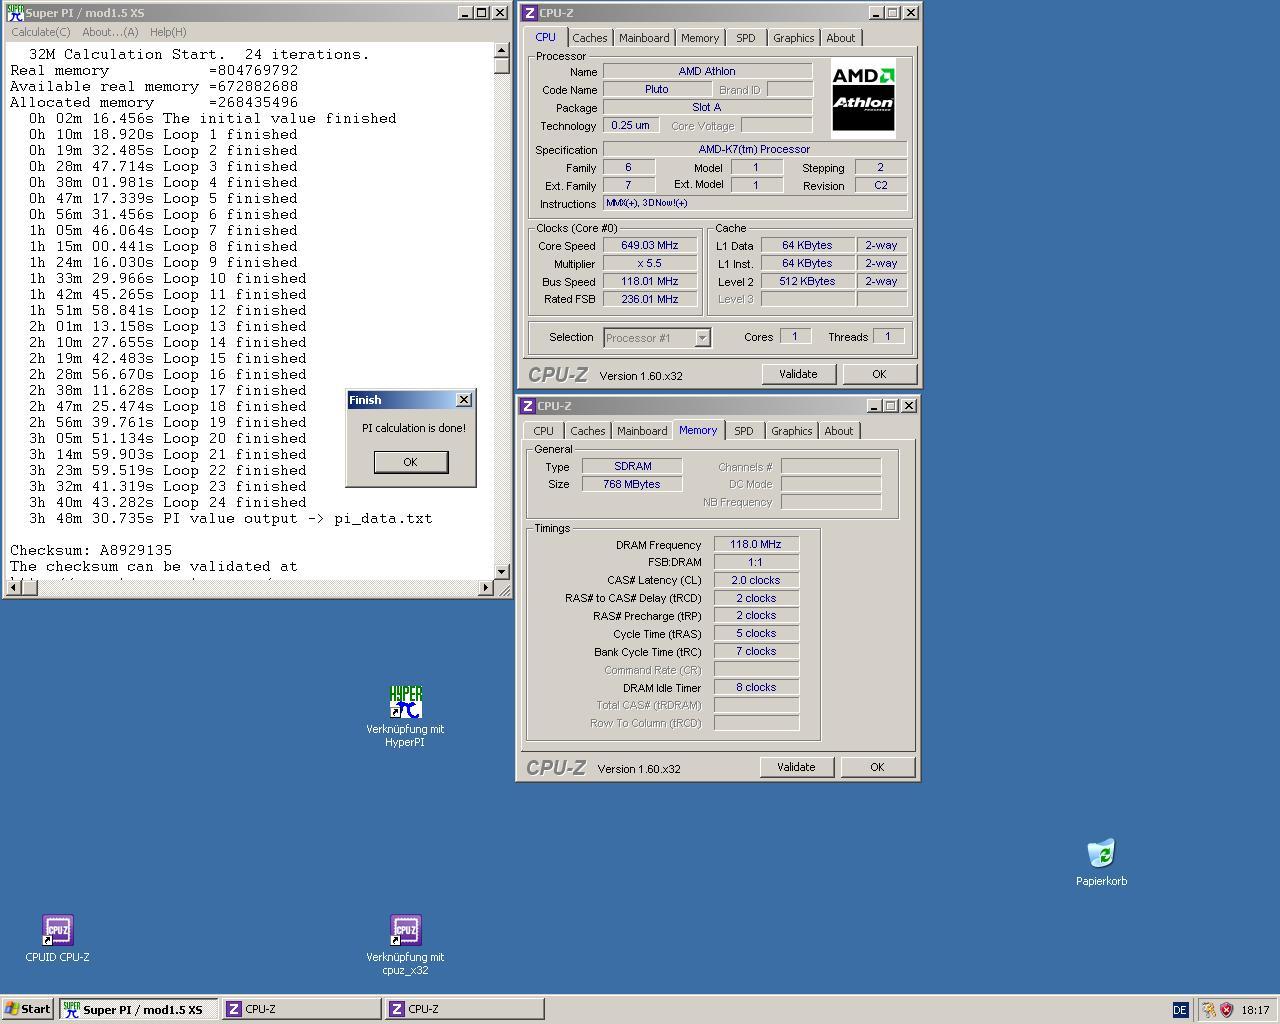Click the Rated FSB 236.01 MHz value

649,299
